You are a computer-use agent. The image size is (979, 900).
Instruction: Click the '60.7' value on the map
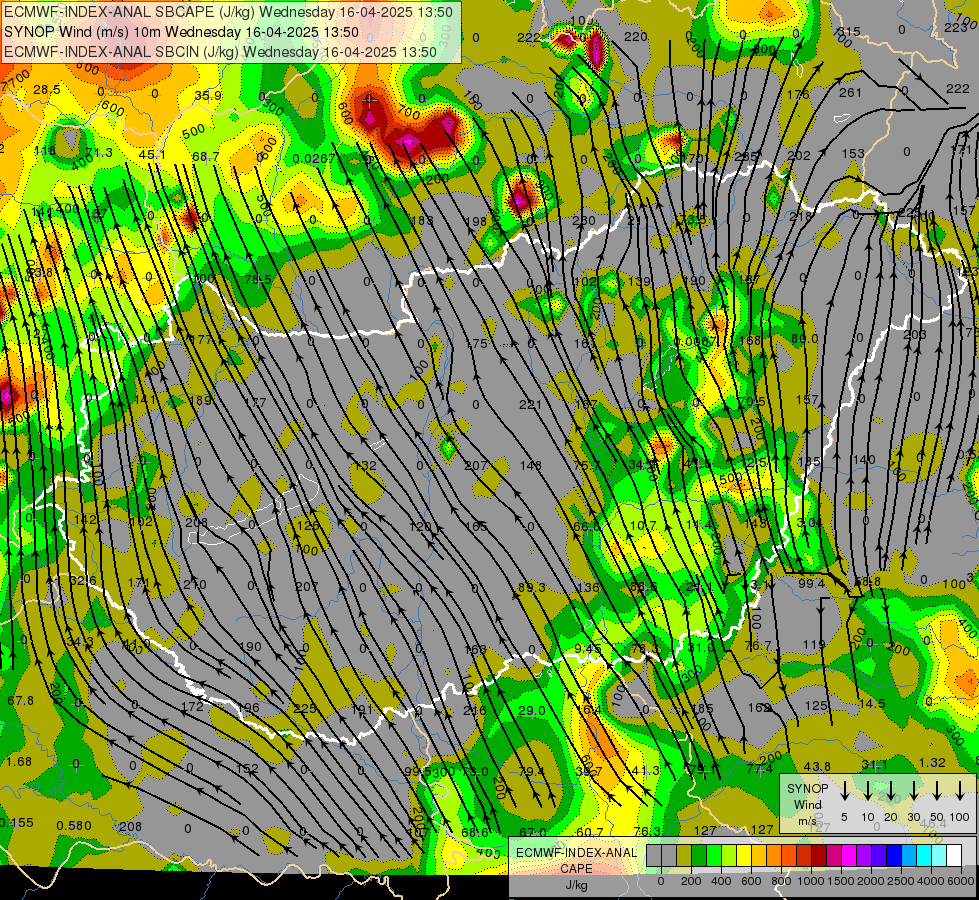(x=590, y=832)
